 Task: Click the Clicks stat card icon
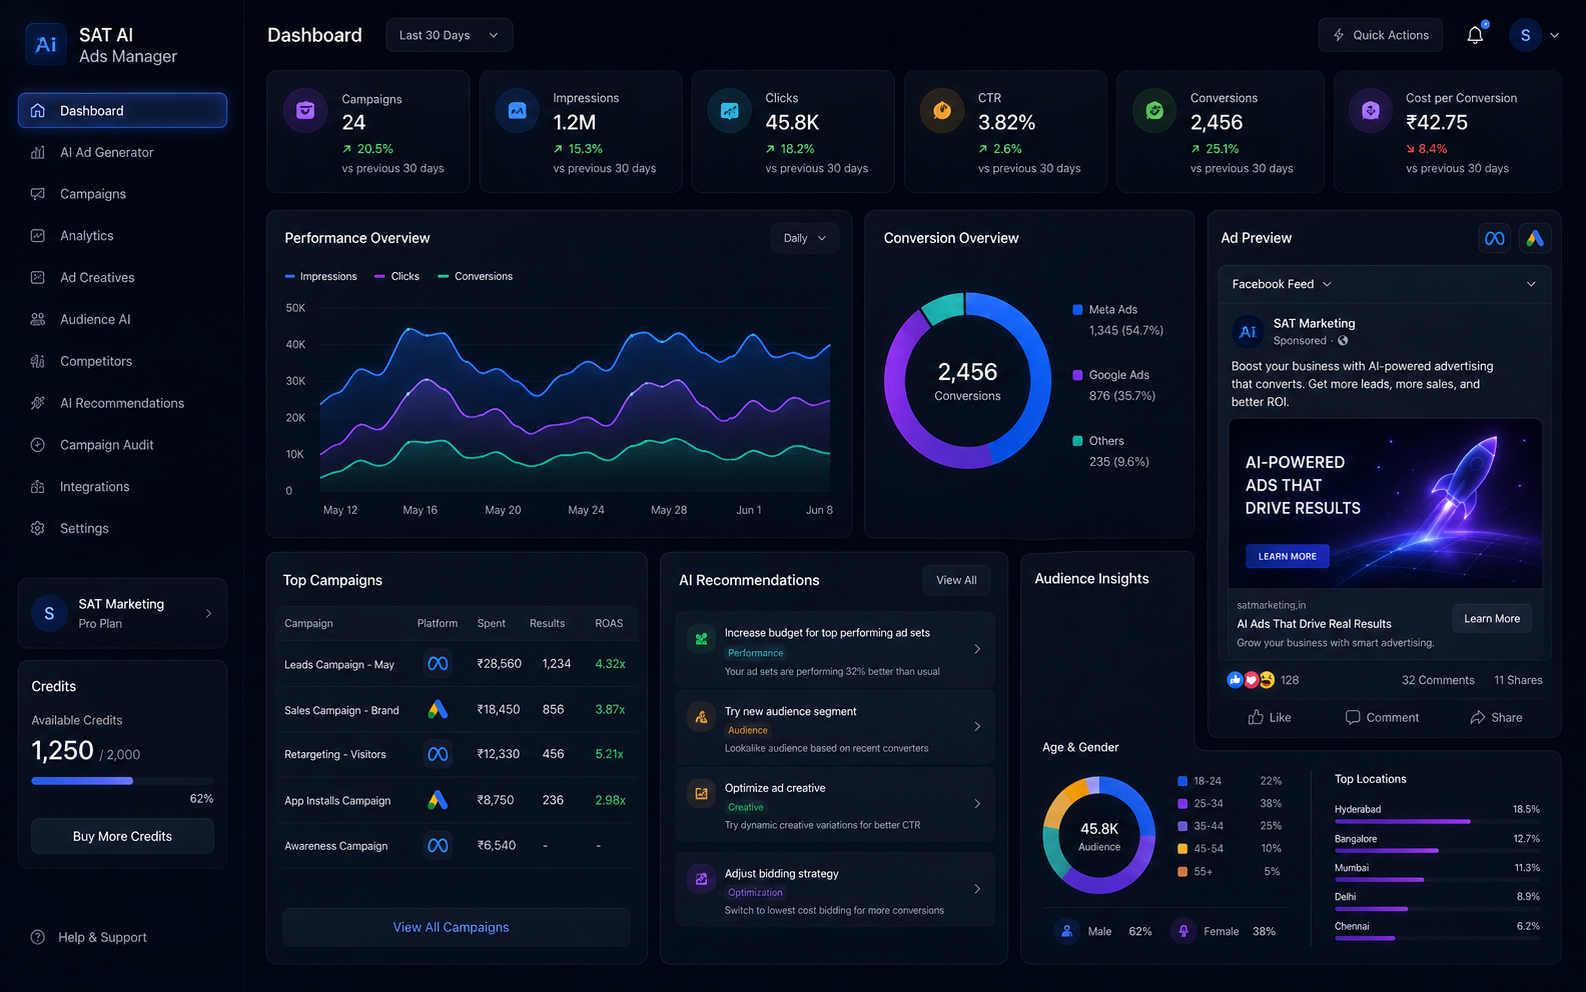pos(730,111)
